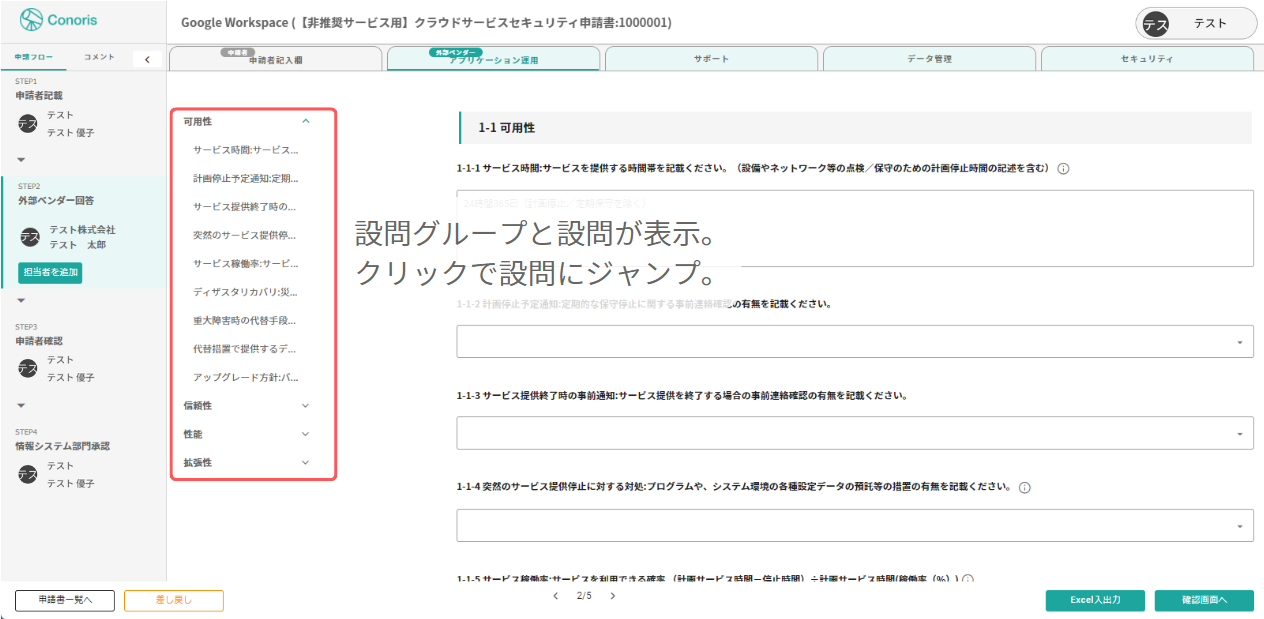Image resolution: width=1264 pixels, height=619 pixels.
Task: Switch to the サポート tab
Action: click(710, 58)
